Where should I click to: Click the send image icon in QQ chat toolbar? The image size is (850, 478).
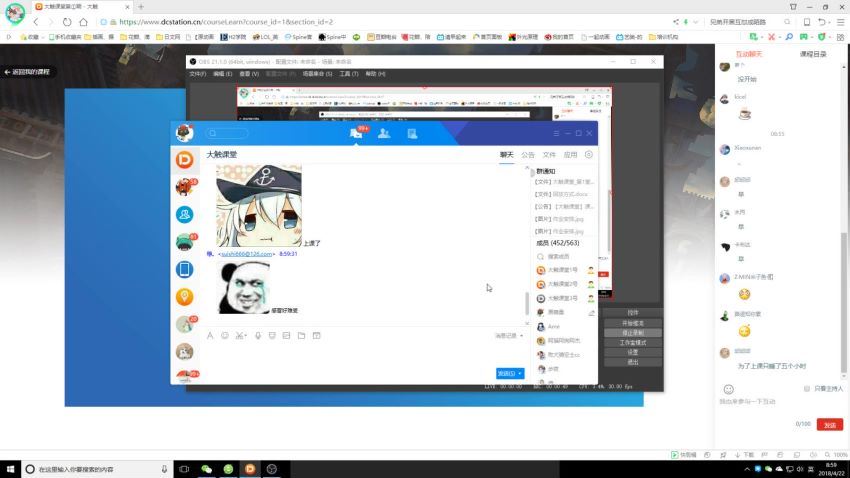[x=286, y=335]
